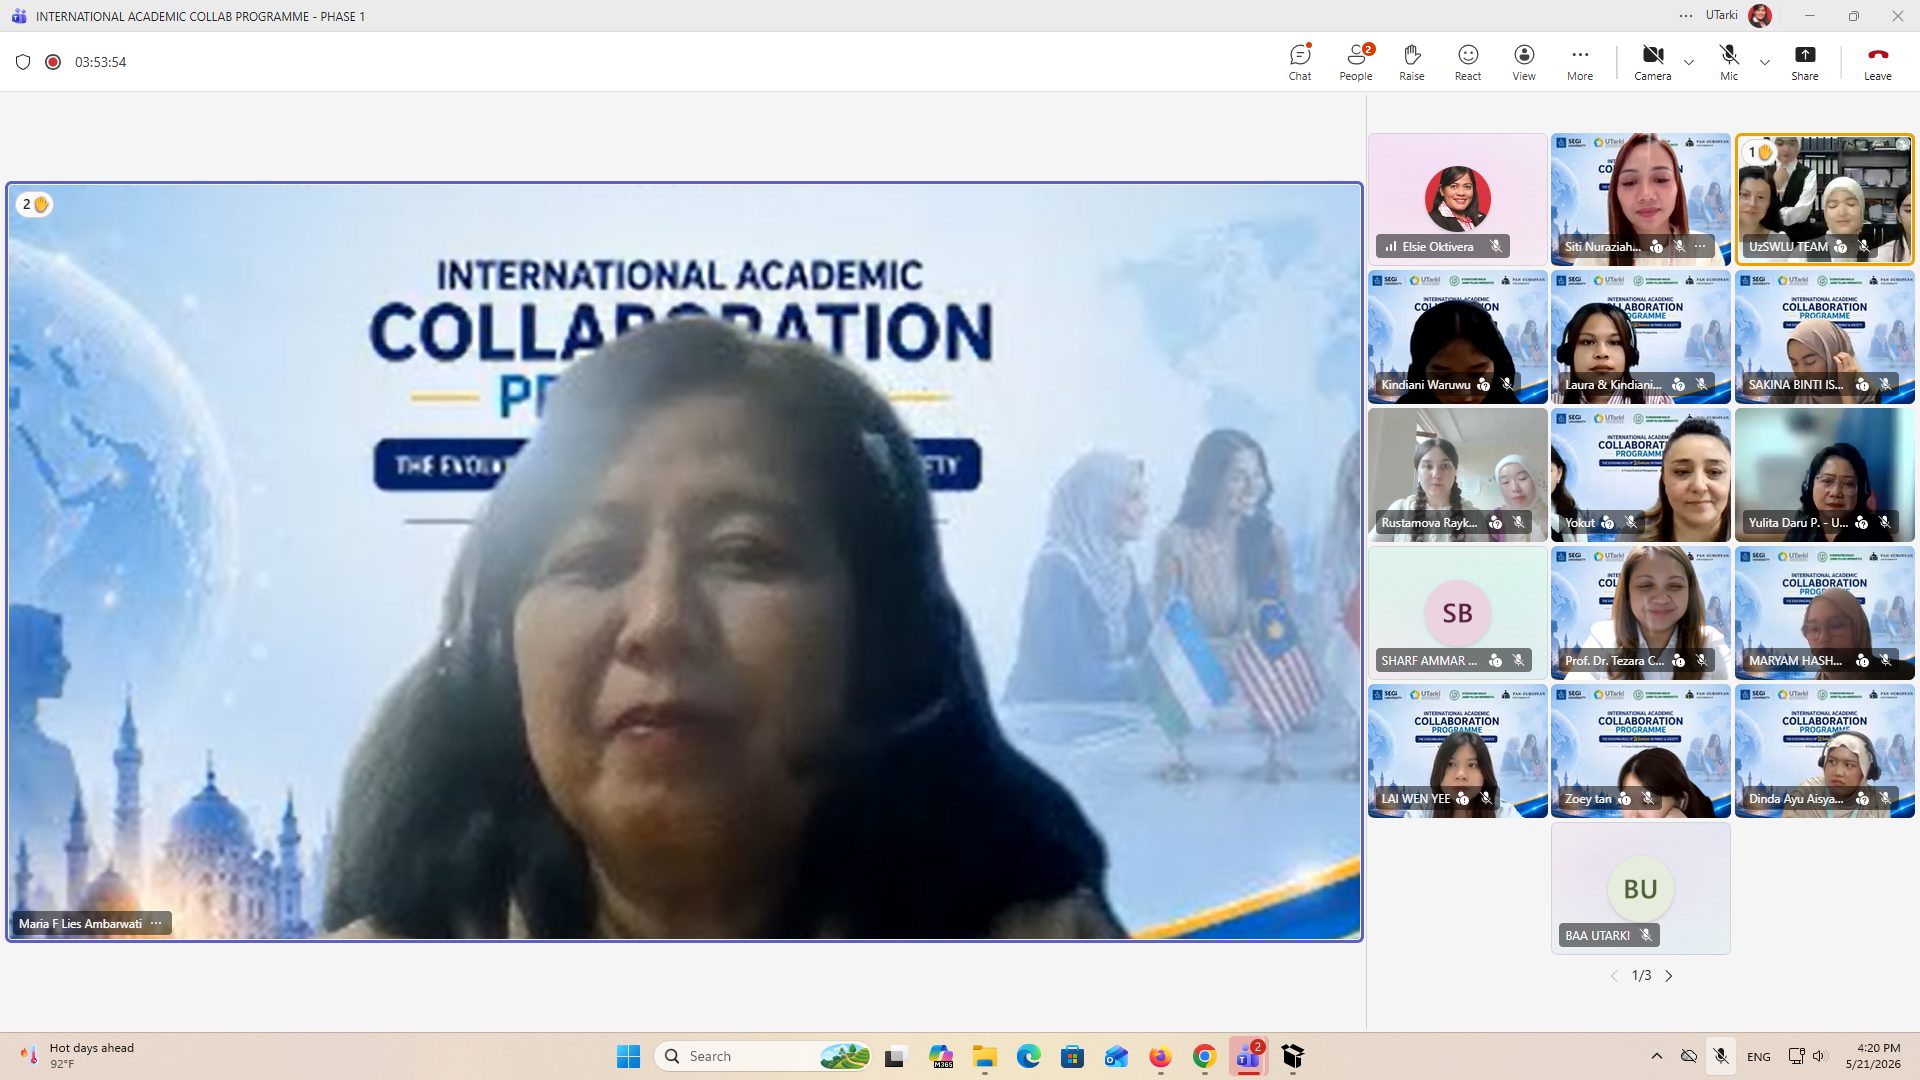Click the Teams logo in title bar
The width and height of the screenshot is (1920, 1080).
[18, 16]
